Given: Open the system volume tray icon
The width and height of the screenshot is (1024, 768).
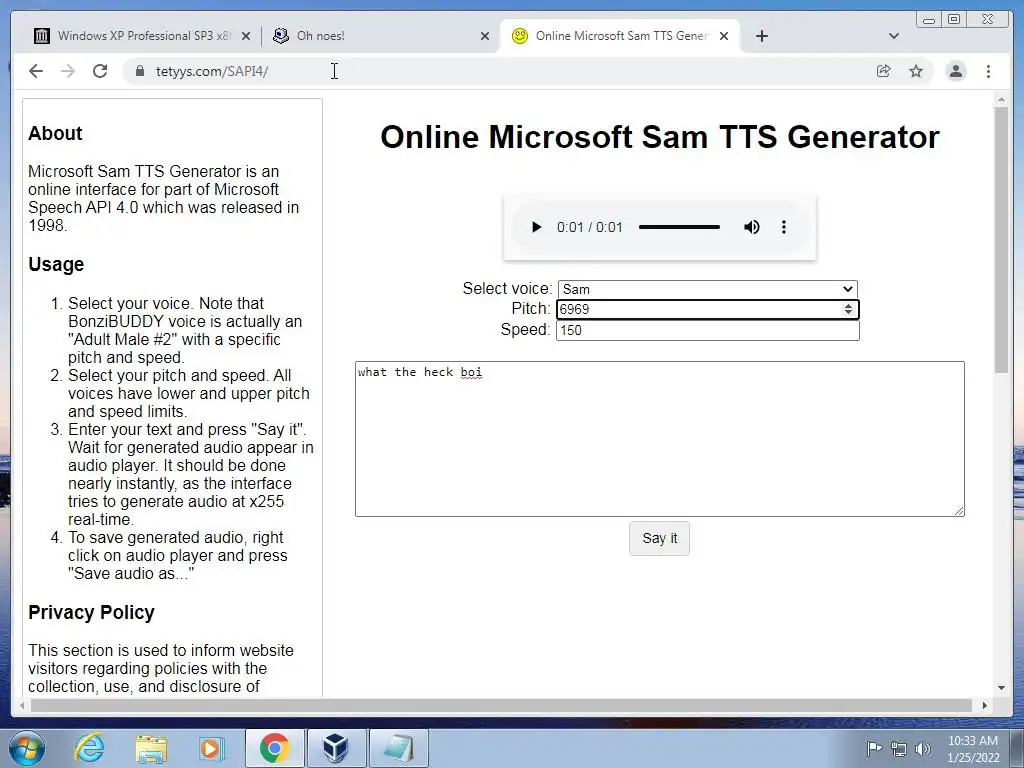Looking at the screenshot, I should 923,749.
